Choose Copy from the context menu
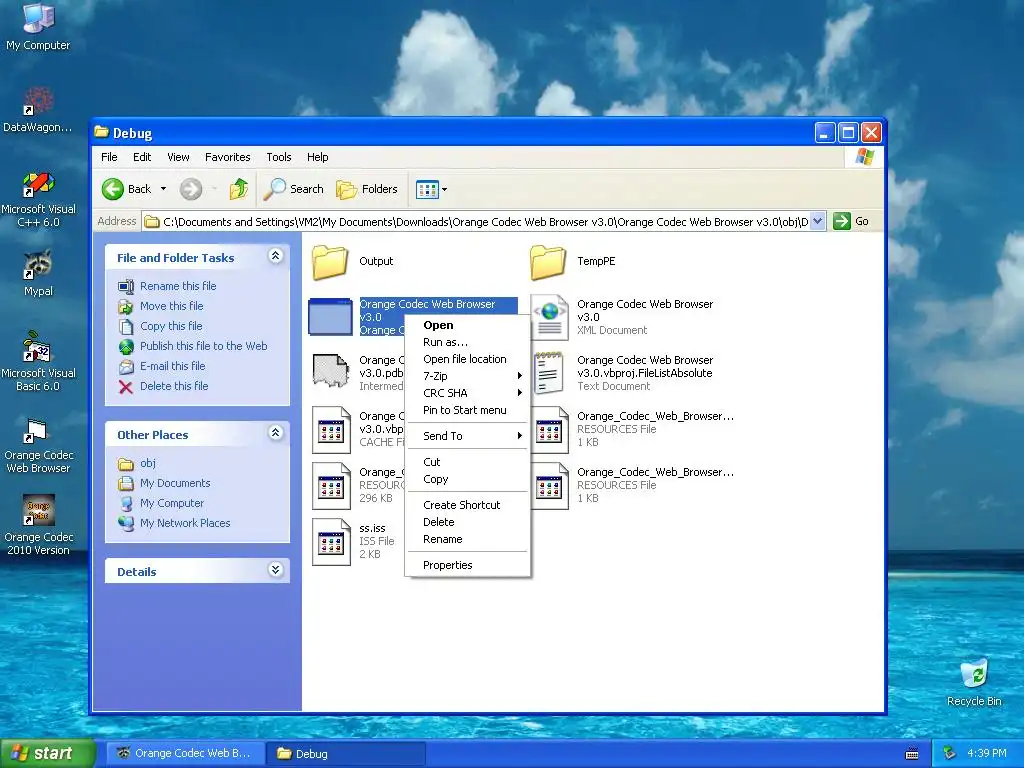The width and height of the screenshot is (1024, 768). 468,479
